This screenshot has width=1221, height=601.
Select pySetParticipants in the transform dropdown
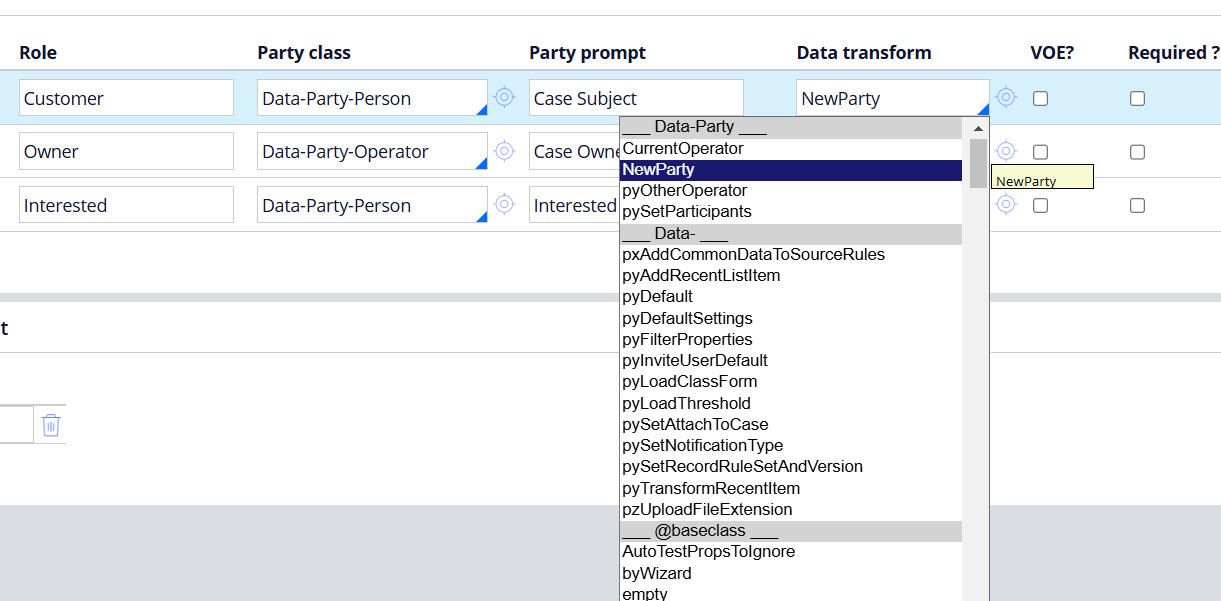coord(684,211)
